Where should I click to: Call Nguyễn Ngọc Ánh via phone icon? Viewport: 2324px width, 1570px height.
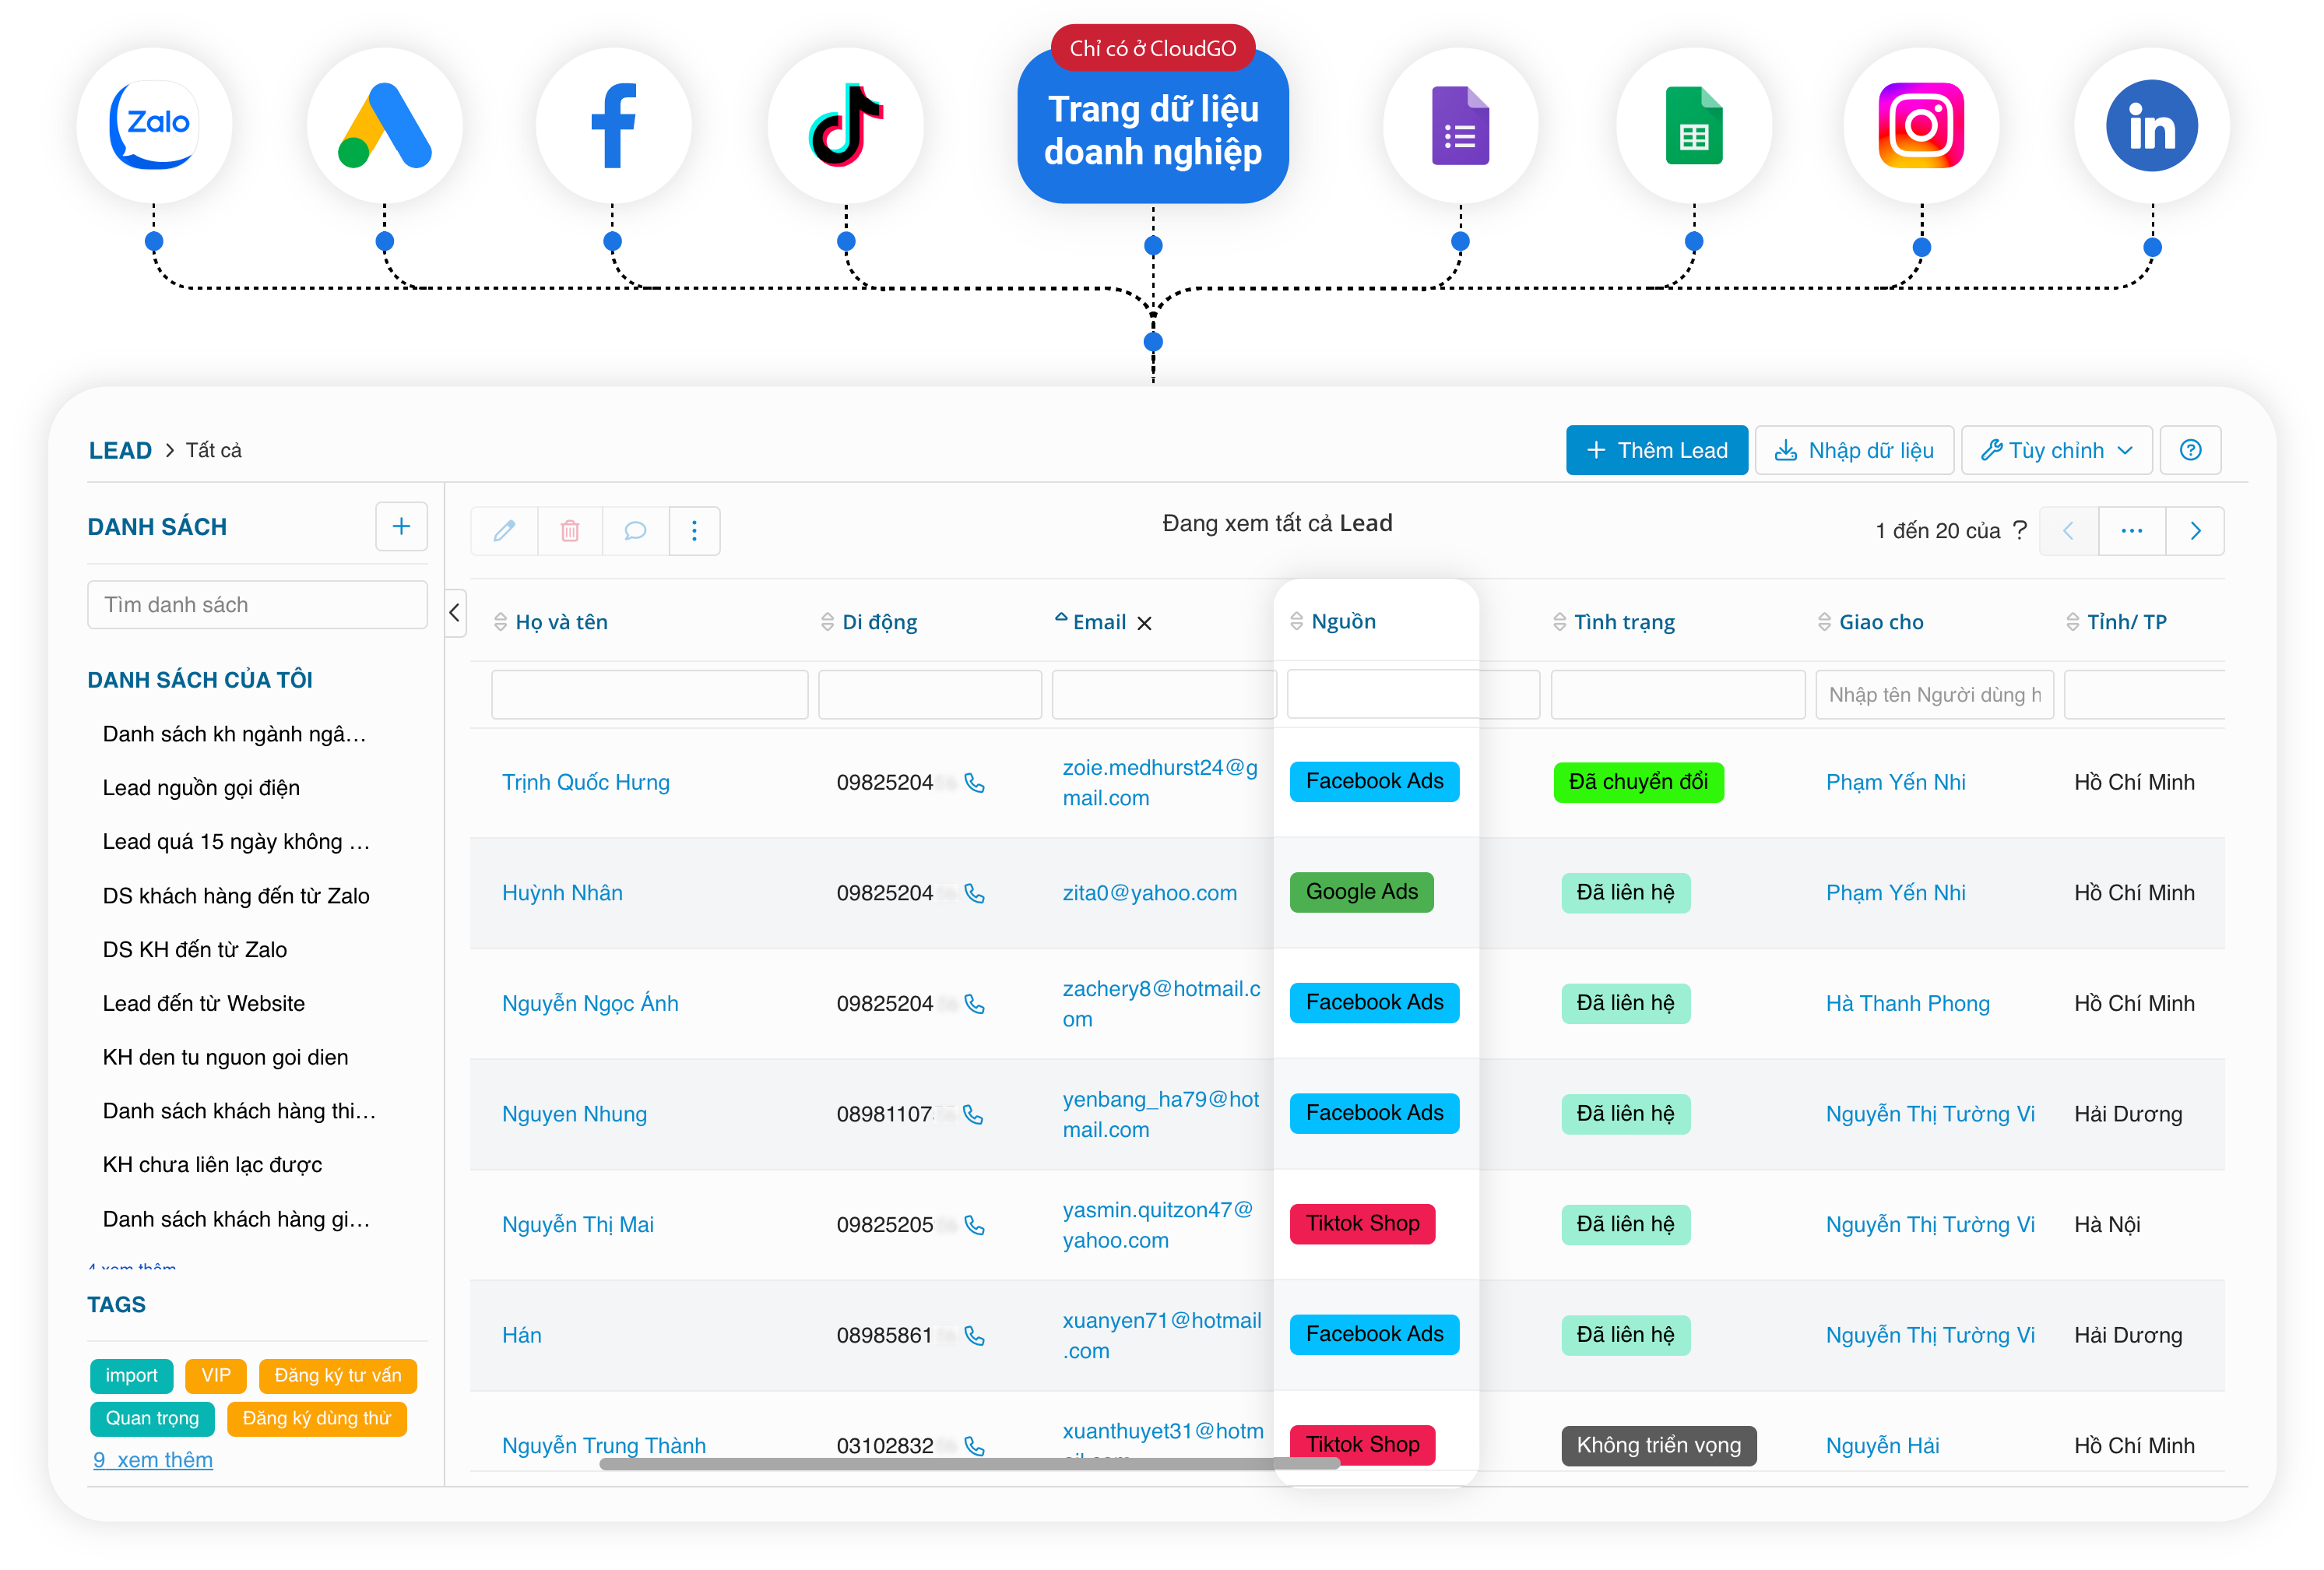[x=974, y=1004]
